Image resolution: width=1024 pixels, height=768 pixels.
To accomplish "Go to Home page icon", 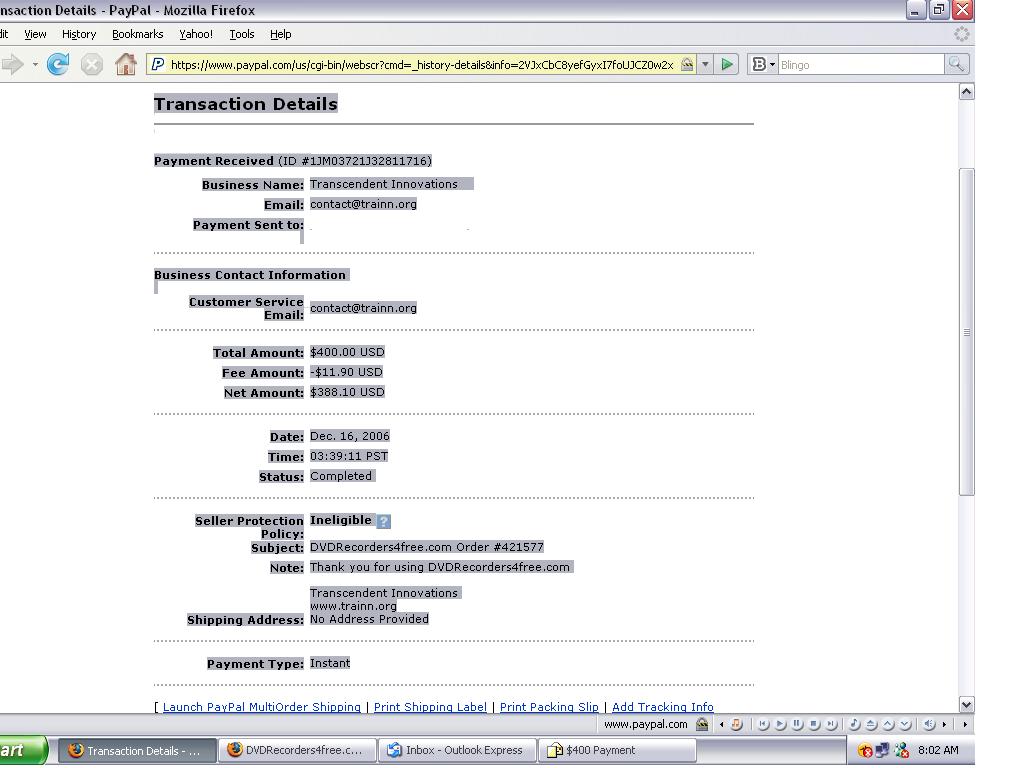I will coord(125,64).
